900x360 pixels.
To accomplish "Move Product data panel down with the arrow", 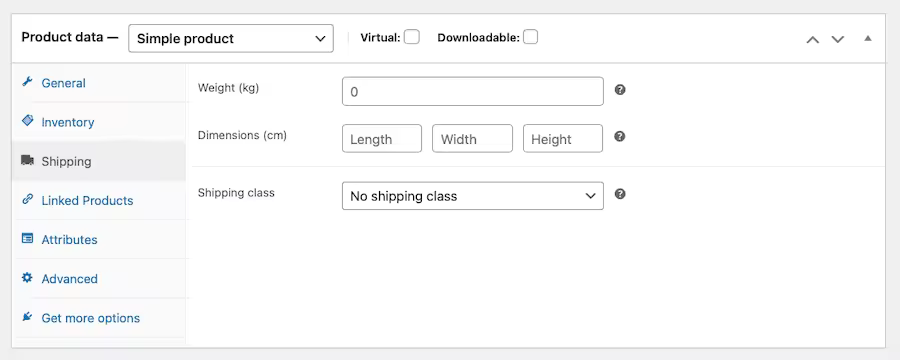I will tap(838, 39).
